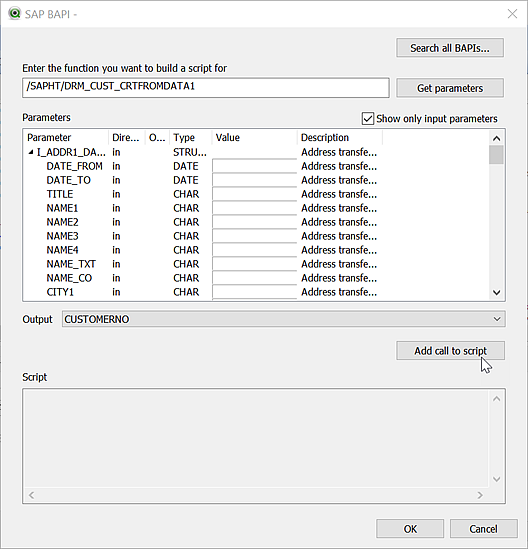Click the NAME_TXT value field
528x549 pixels.
[x=255, y=264]
